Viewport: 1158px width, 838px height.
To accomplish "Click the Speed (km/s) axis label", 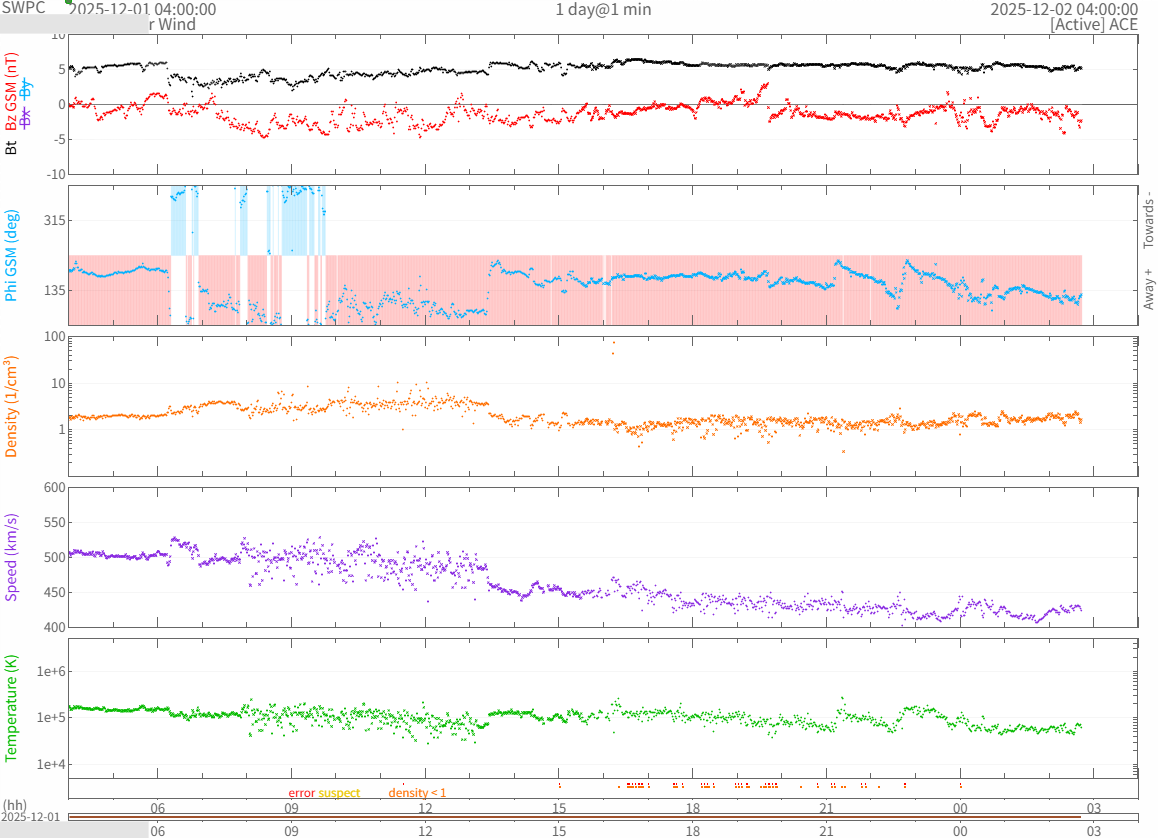I will [x=12, y=557].
